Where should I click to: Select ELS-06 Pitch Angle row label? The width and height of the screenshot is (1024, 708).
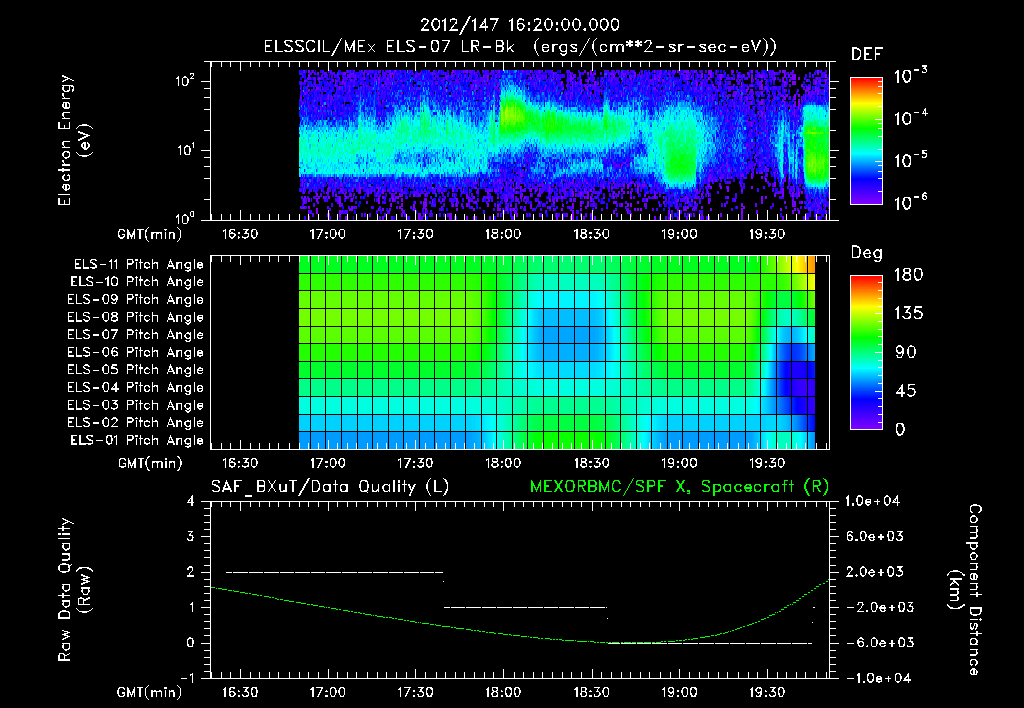coord(135,353)
